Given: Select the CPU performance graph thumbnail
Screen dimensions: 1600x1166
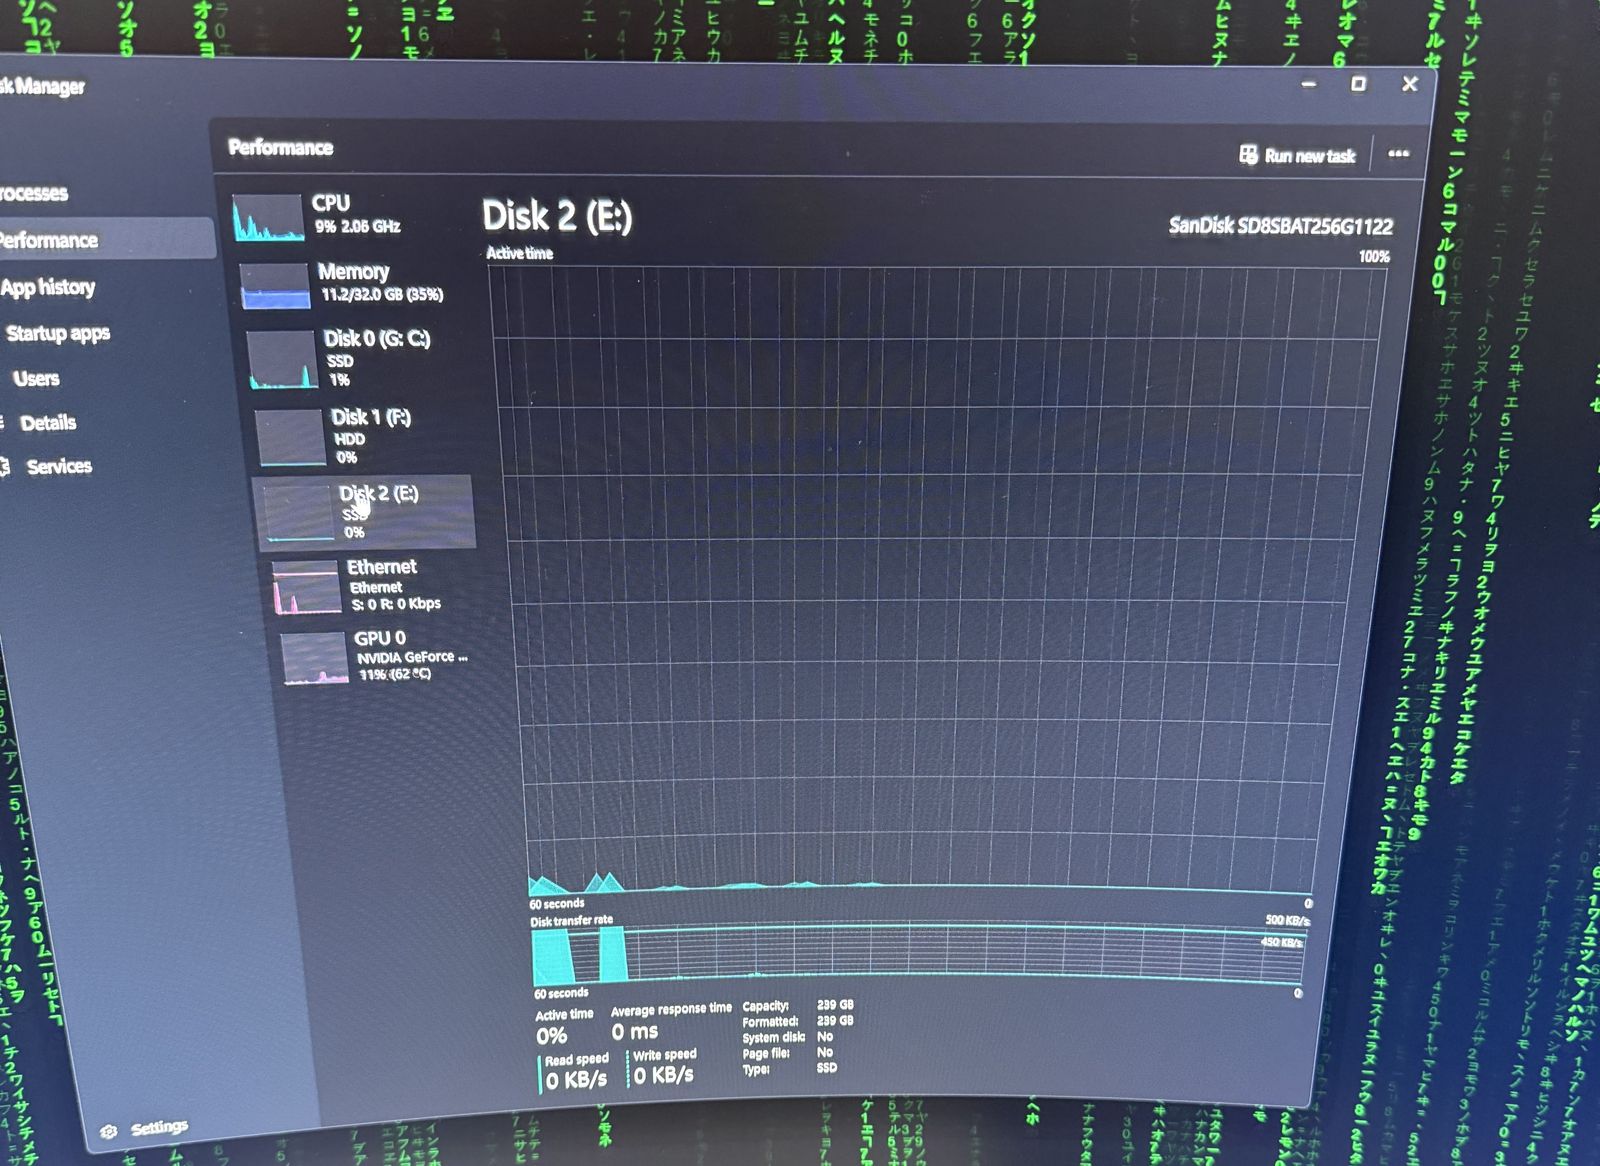Looking at the screenshot, I should coord(268,217).
